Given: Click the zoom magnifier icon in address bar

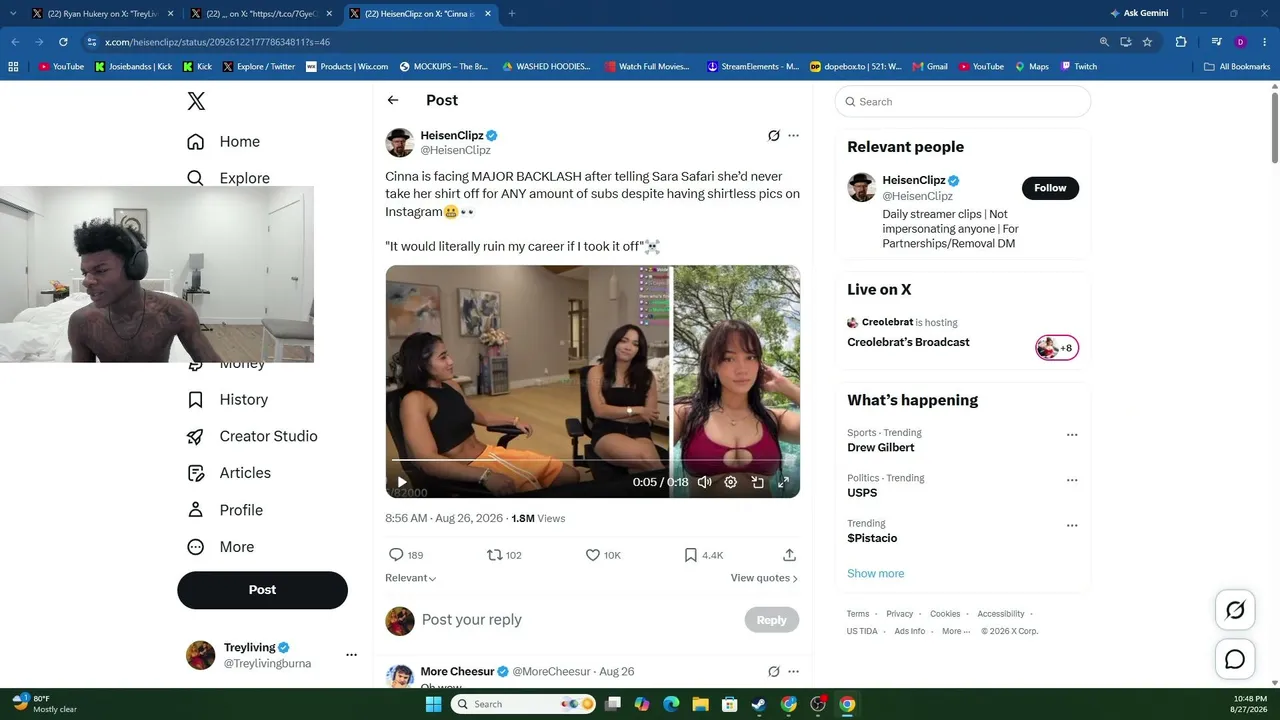Looking at the screenshot, I should click(x=1104, y=42).
